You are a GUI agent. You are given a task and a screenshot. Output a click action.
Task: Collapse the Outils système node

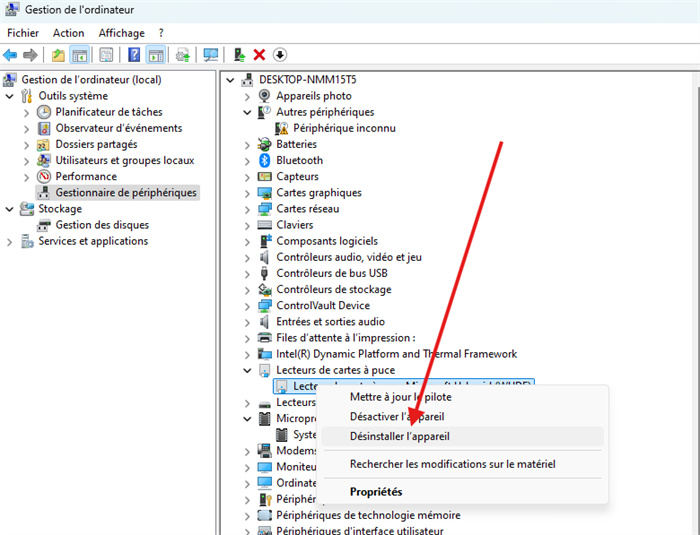coord(9,96)
